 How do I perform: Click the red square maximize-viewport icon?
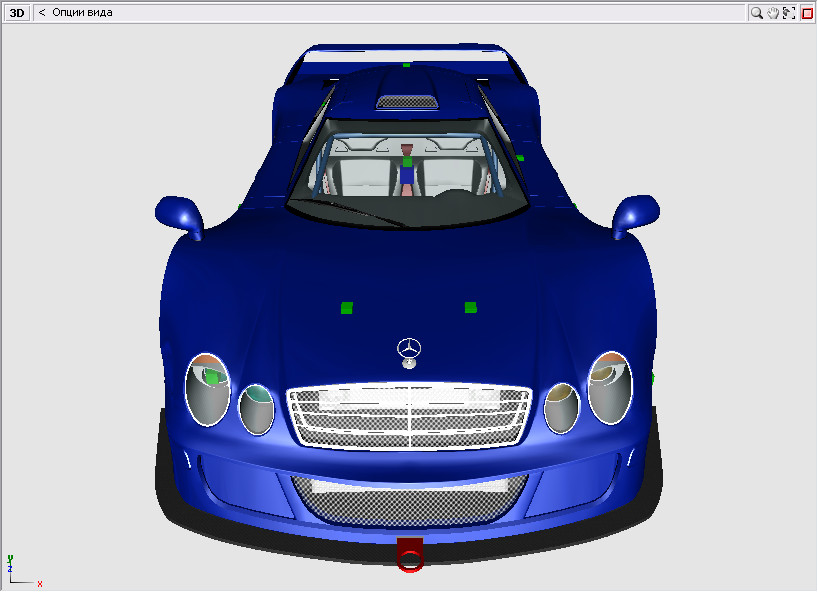[x=807, y=13]
